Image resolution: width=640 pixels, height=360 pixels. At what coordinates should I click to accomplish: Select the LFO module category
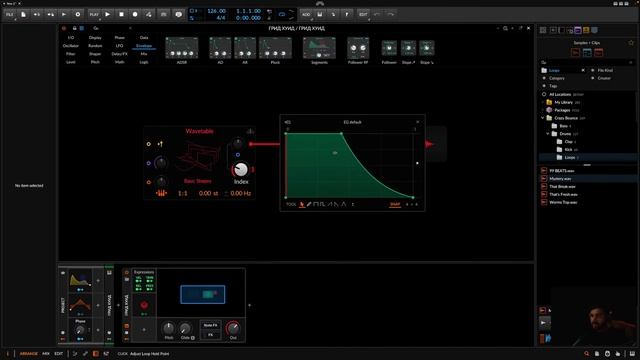(119, 46)
